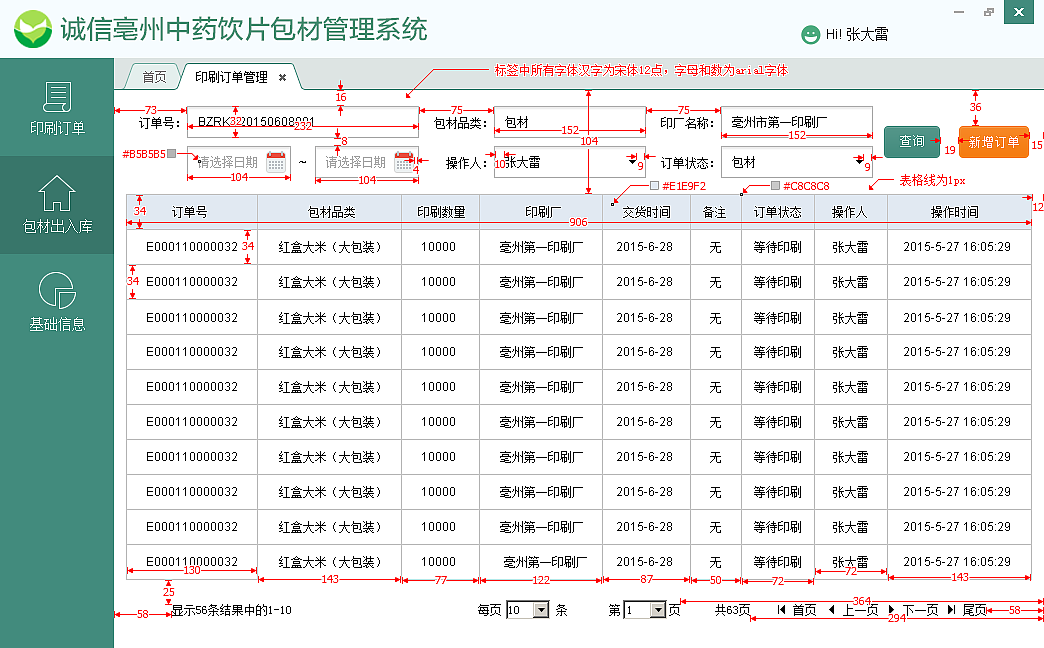Click the 订单状态 column header

tap(778, 212)
